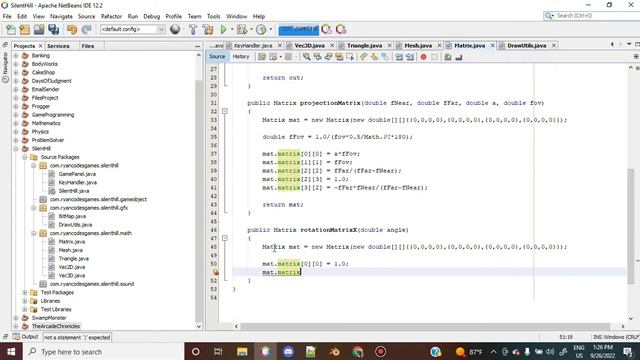Open File Explorer from the taskbar
This screenshot has width=640, height=360.
coord(242,351)
